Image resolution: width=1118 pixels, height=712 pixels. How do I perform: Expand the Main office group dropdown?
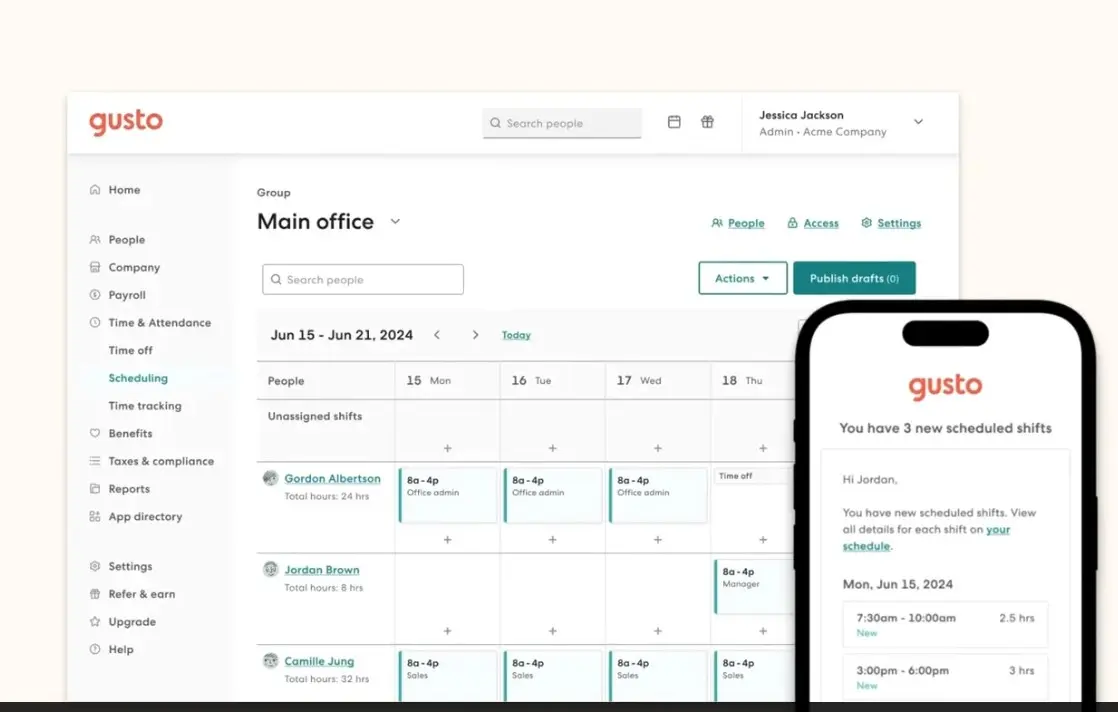click(x=395, y=221)
